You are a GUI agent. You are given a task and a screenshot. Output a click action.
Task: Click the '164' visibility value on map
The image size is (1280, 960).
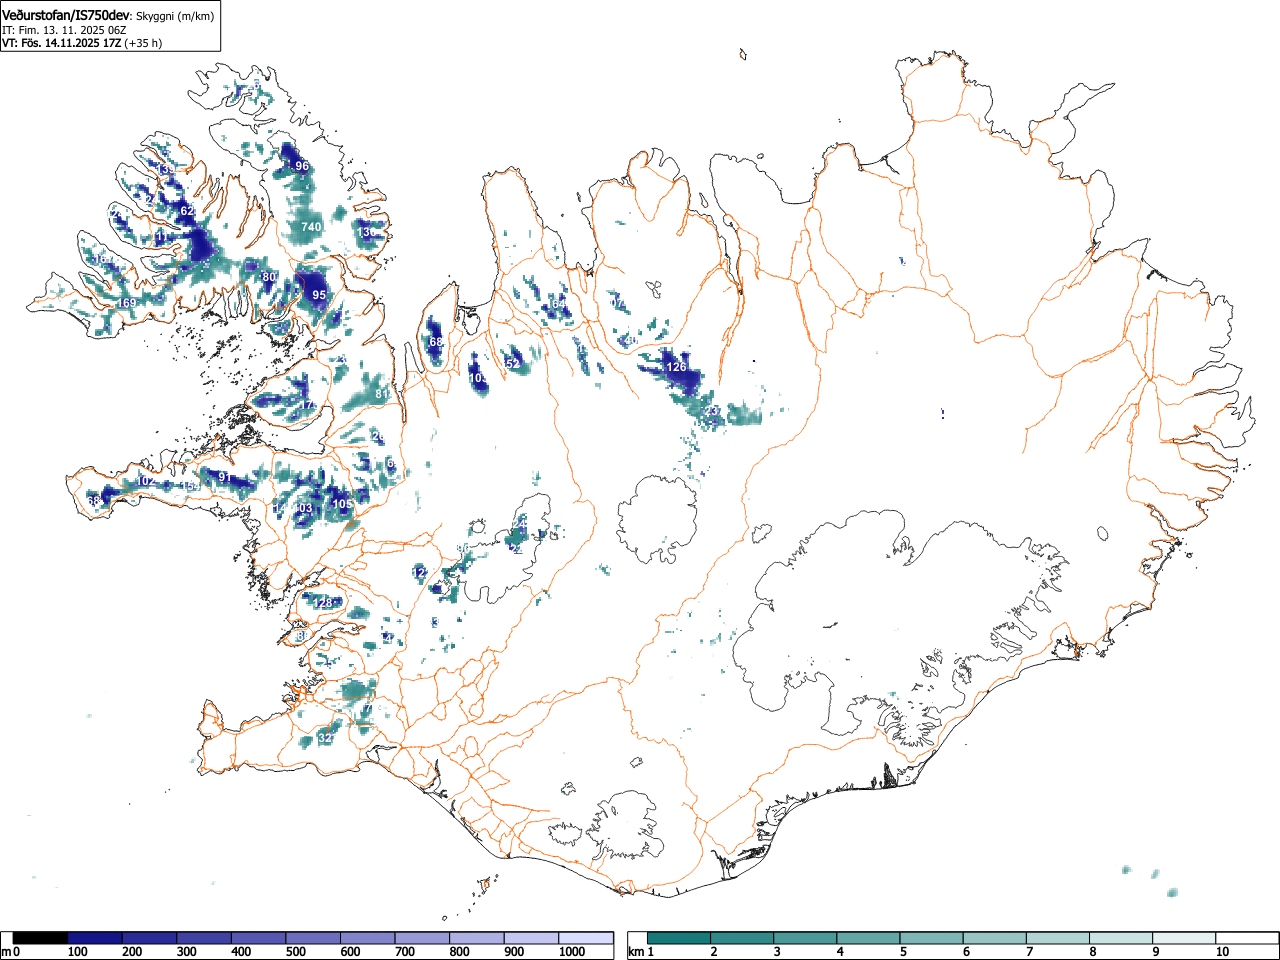click(x=558, y=303)
